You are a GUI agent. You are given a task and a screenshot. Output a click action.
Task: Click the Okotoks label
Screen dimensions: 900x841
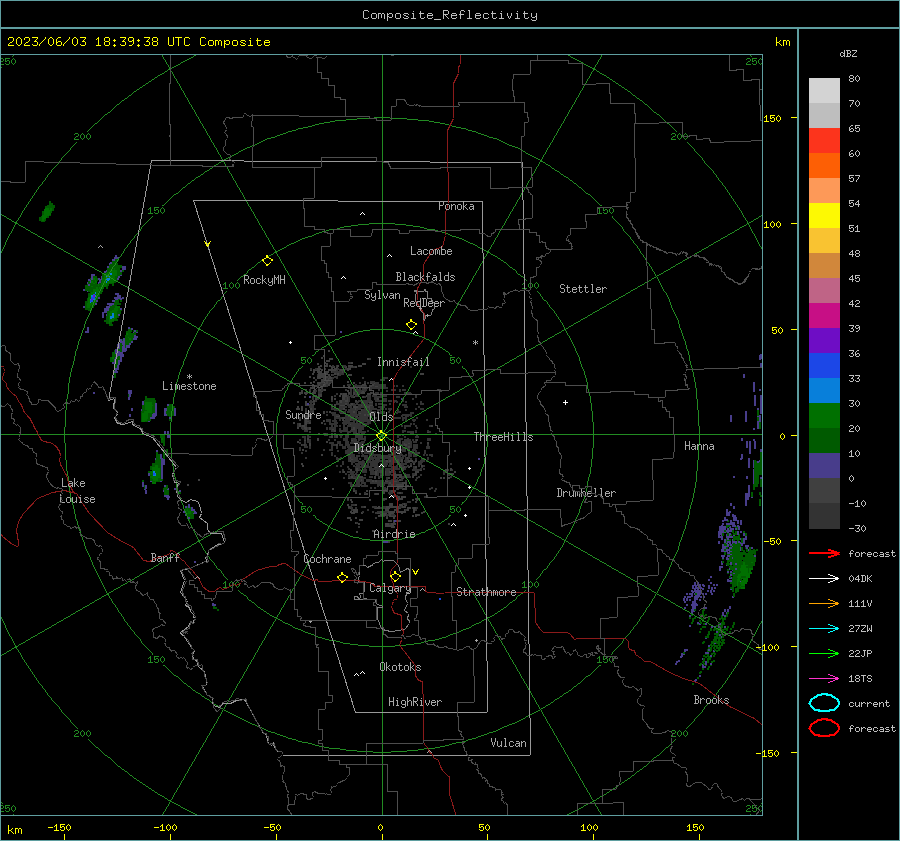coord(400,667)
